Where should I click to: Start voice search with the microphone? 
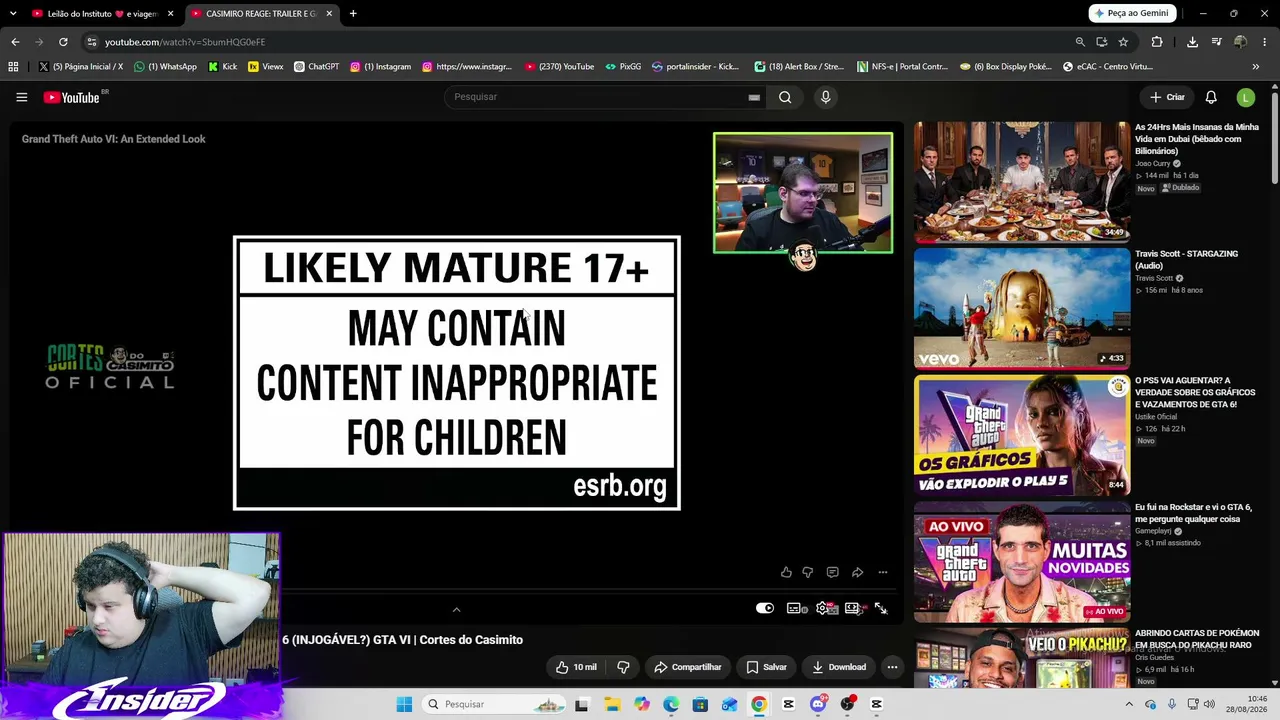pos(825,97)
